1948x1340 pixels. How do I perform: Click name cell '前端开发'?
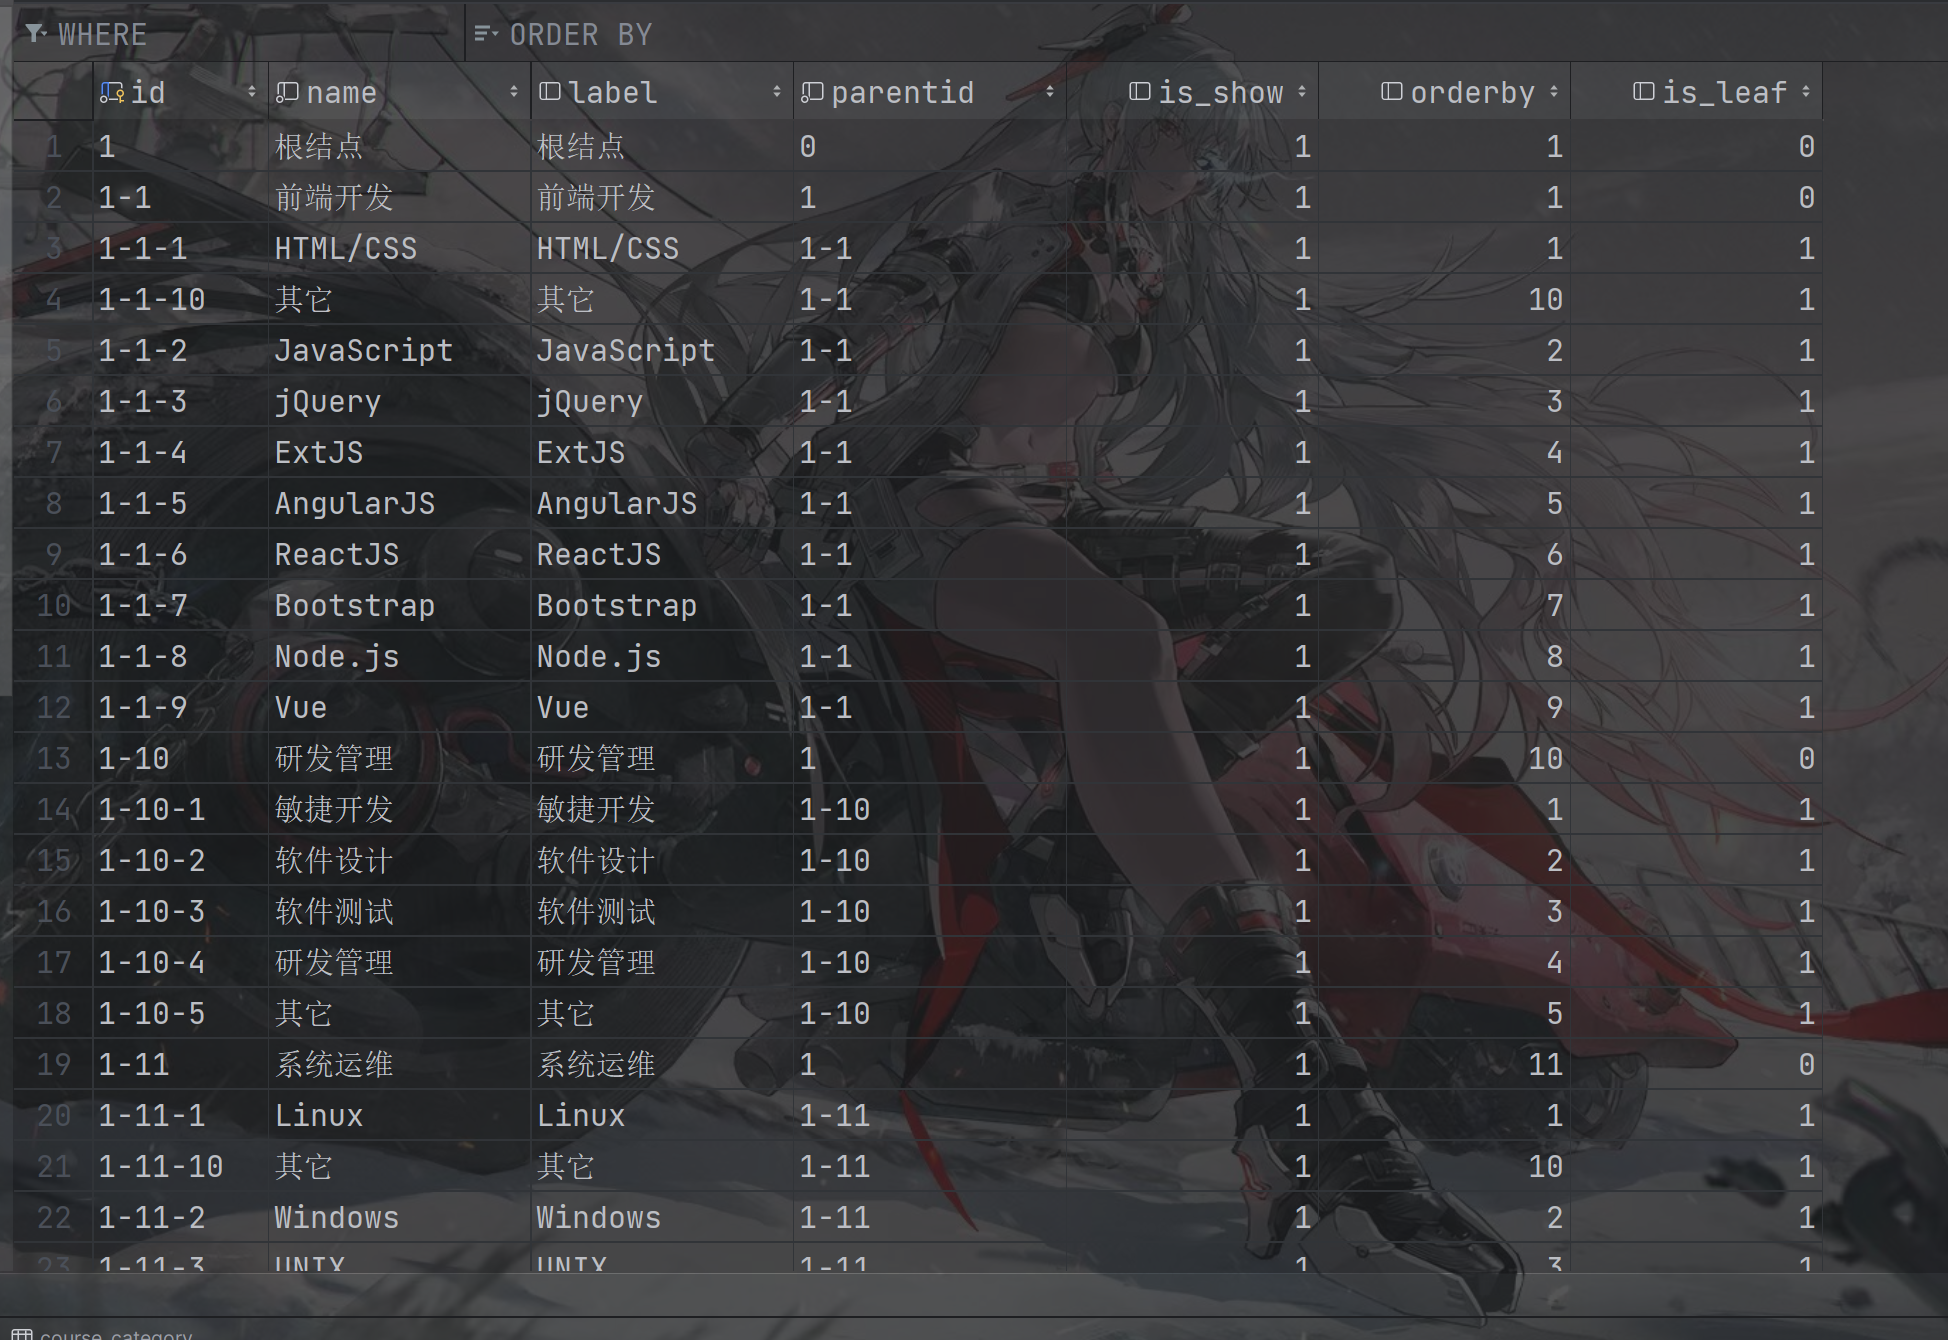(399, 198)
